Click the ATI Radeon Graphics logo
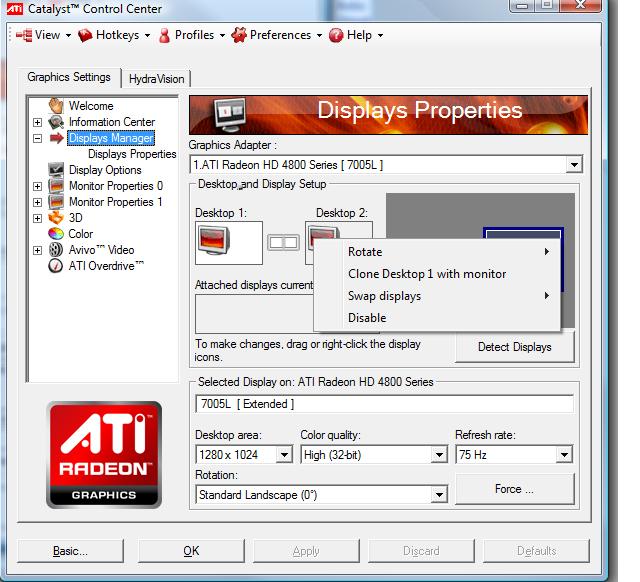The width and height of the screenshot is (640, 582). [x=104, y=455]
